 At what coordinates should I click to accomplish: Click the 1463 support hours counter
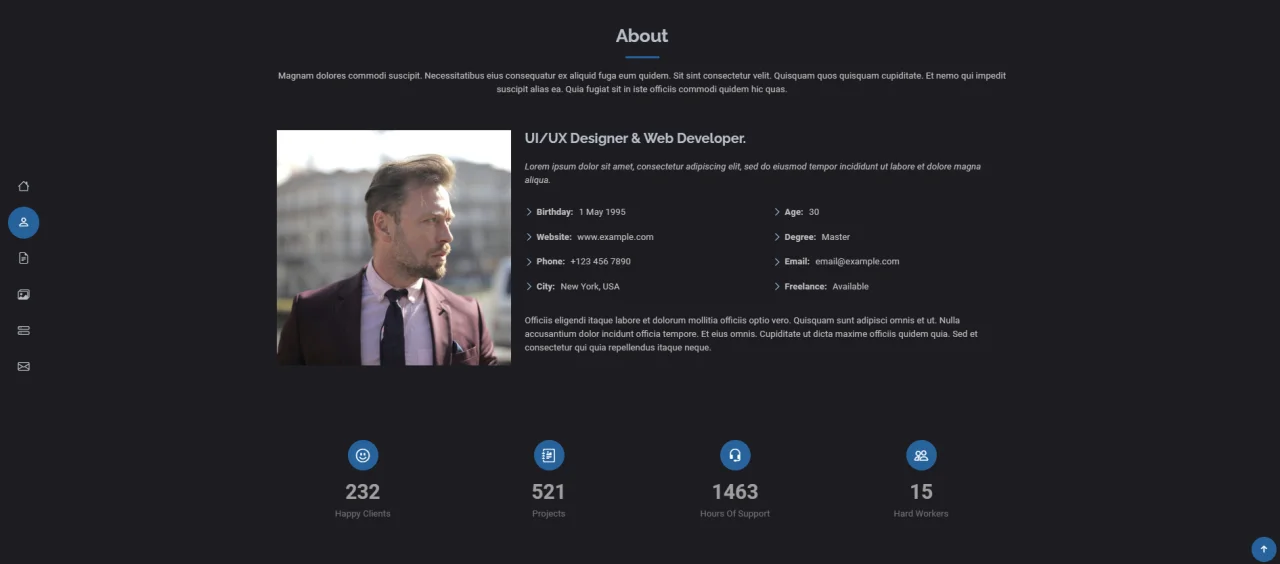click(735, 492)
